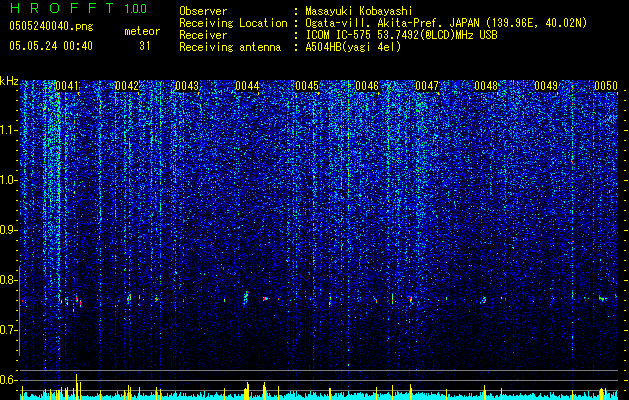Click the tallest yellow intensity spike near 0041
629x400 pixels.
pos(77,386)
